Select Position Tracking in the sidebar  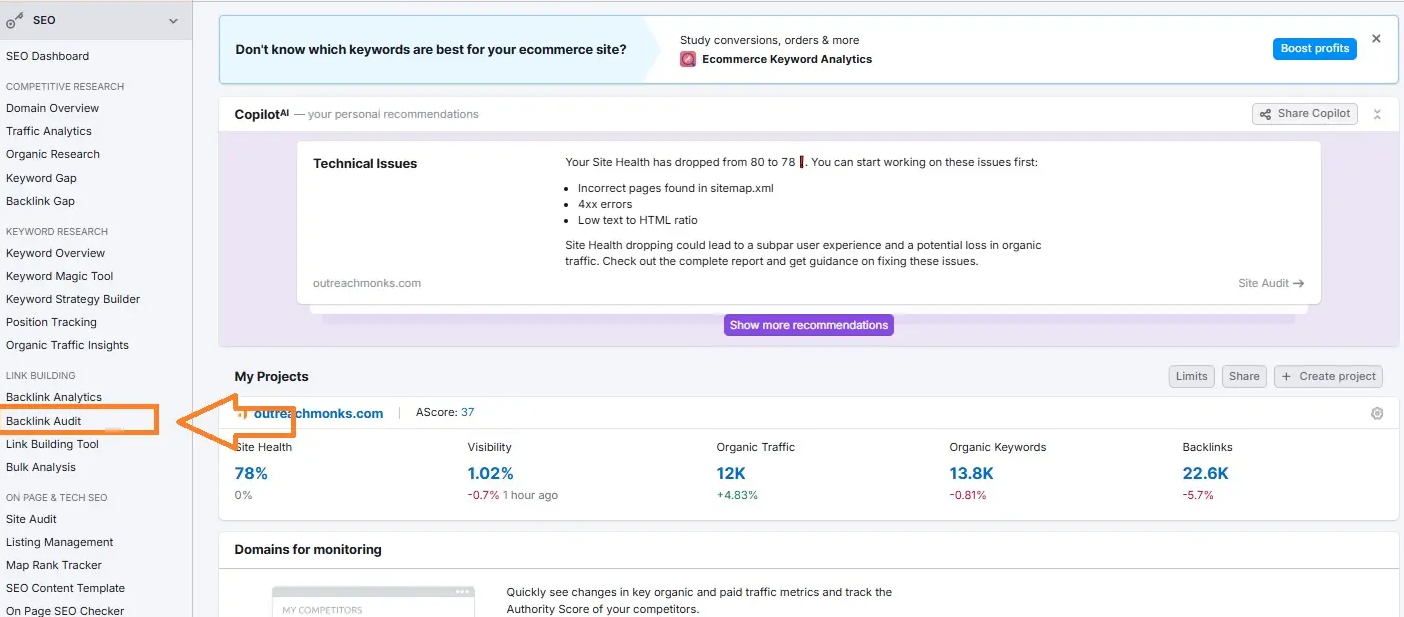pos(51,322)
